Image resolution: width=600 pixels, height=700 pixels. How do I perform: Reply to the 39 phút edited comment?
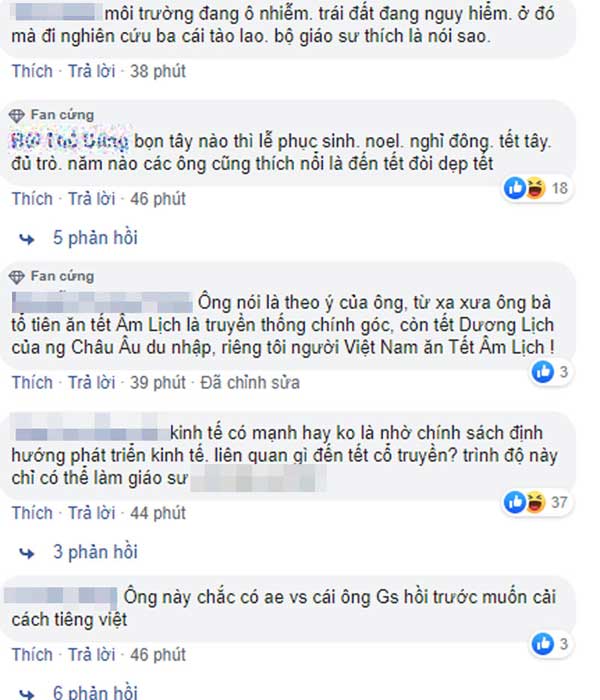point(92,383)
